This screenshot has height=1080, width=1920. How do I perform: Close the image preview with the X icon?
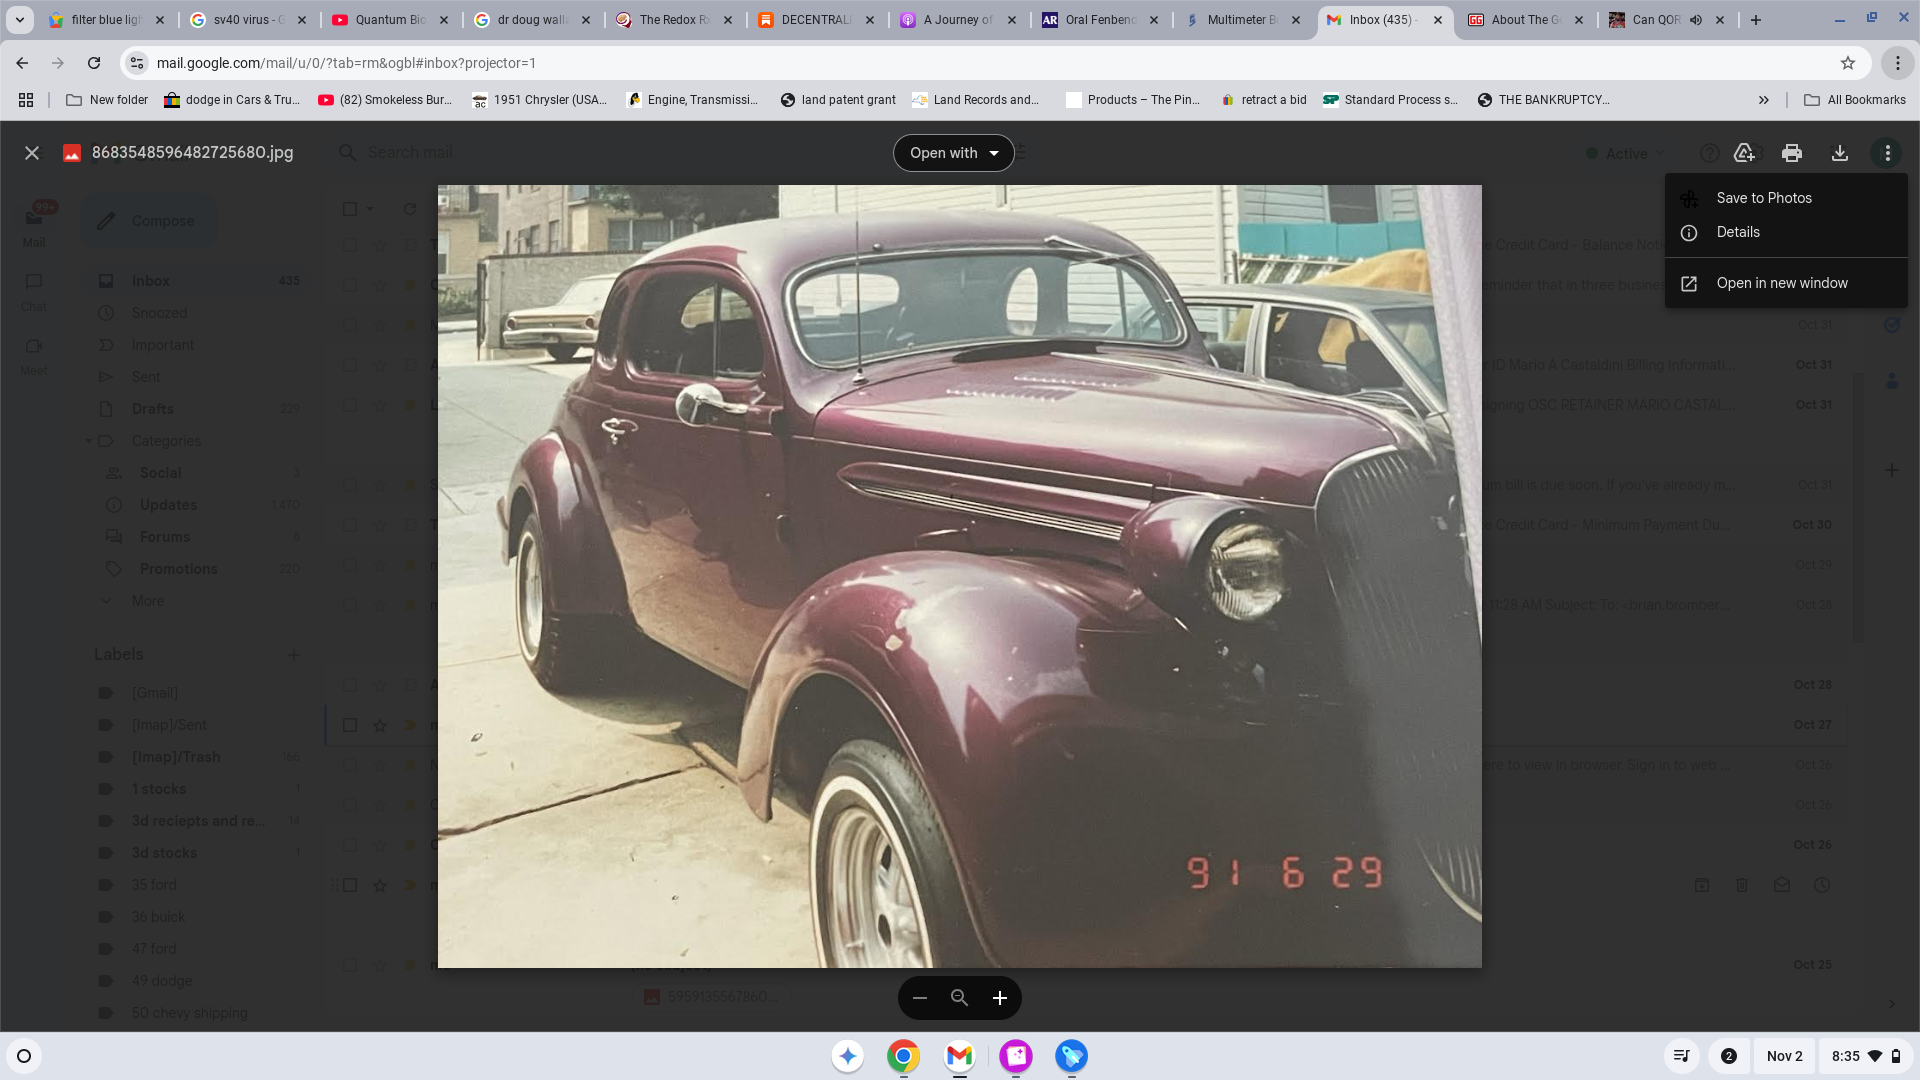(32, 153)
